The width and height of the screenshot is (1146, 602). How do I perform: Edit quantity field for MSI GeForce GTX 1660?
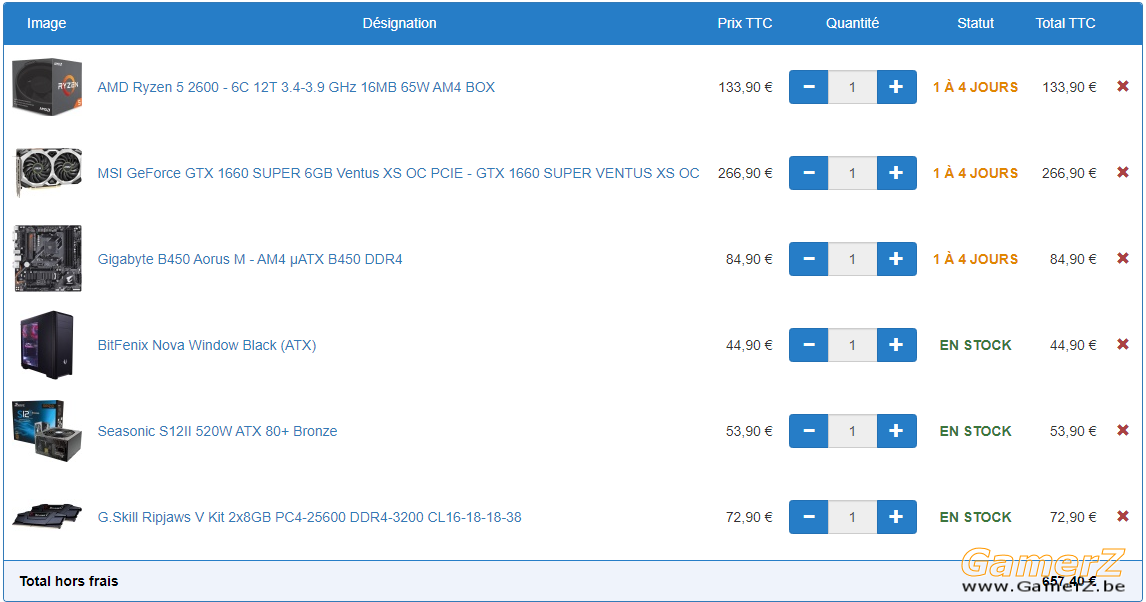point(852,173)
